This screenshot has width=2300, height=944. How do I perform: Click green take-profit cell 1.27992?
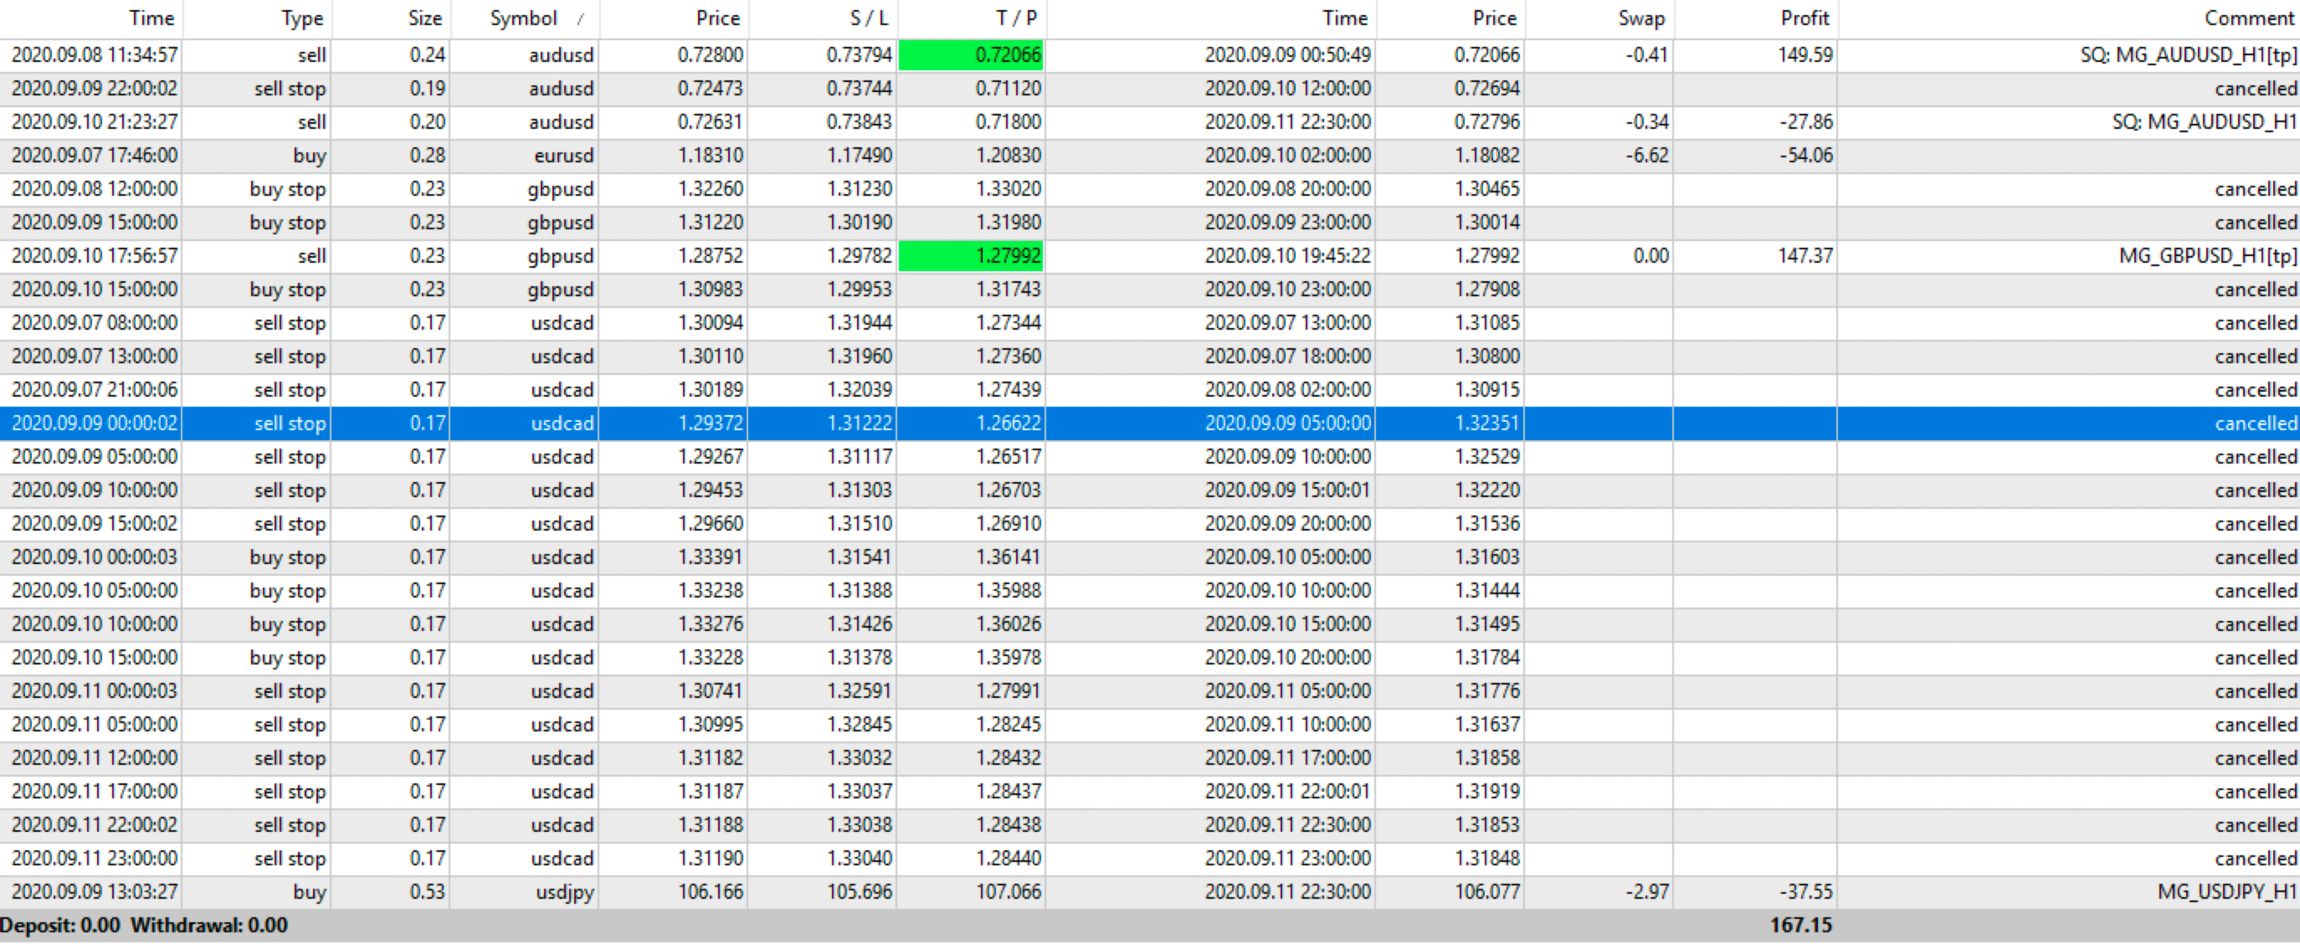971,256
